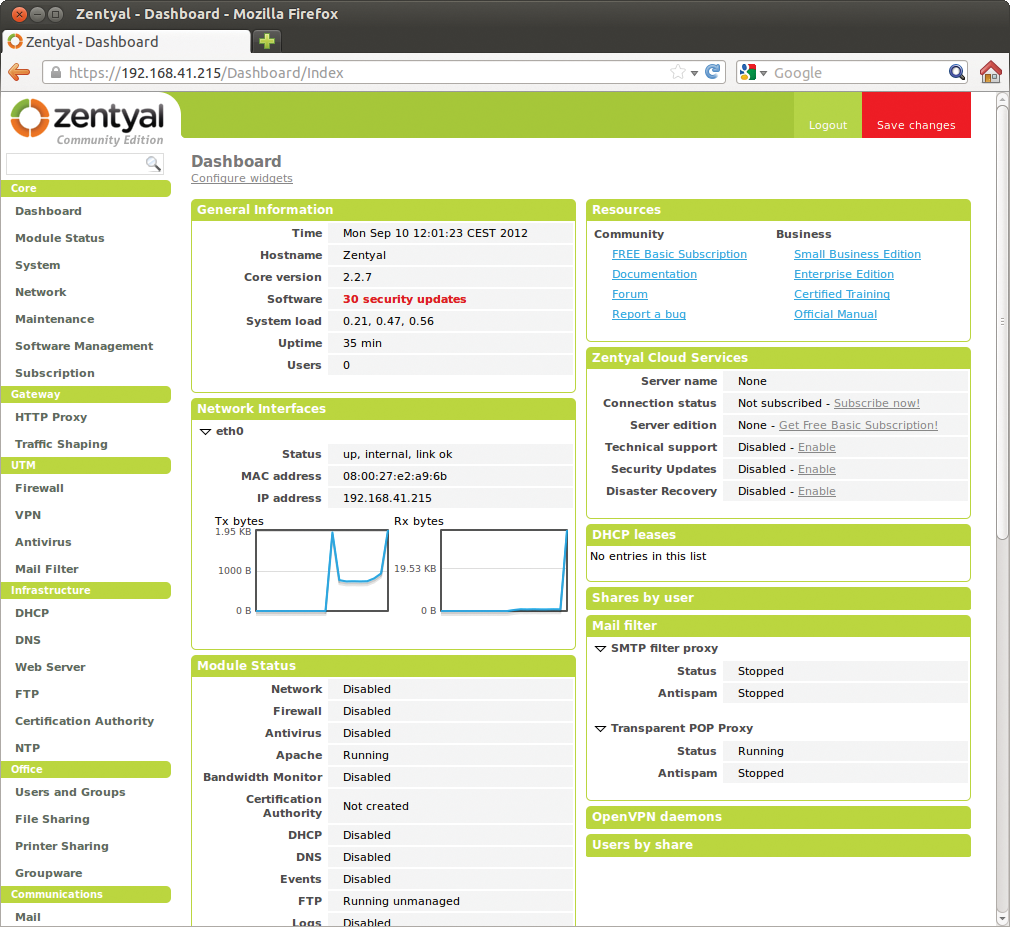Open Users and Groups in the Office section
The width and height of the screenshot is (1010, 927).
pos(70,792)
